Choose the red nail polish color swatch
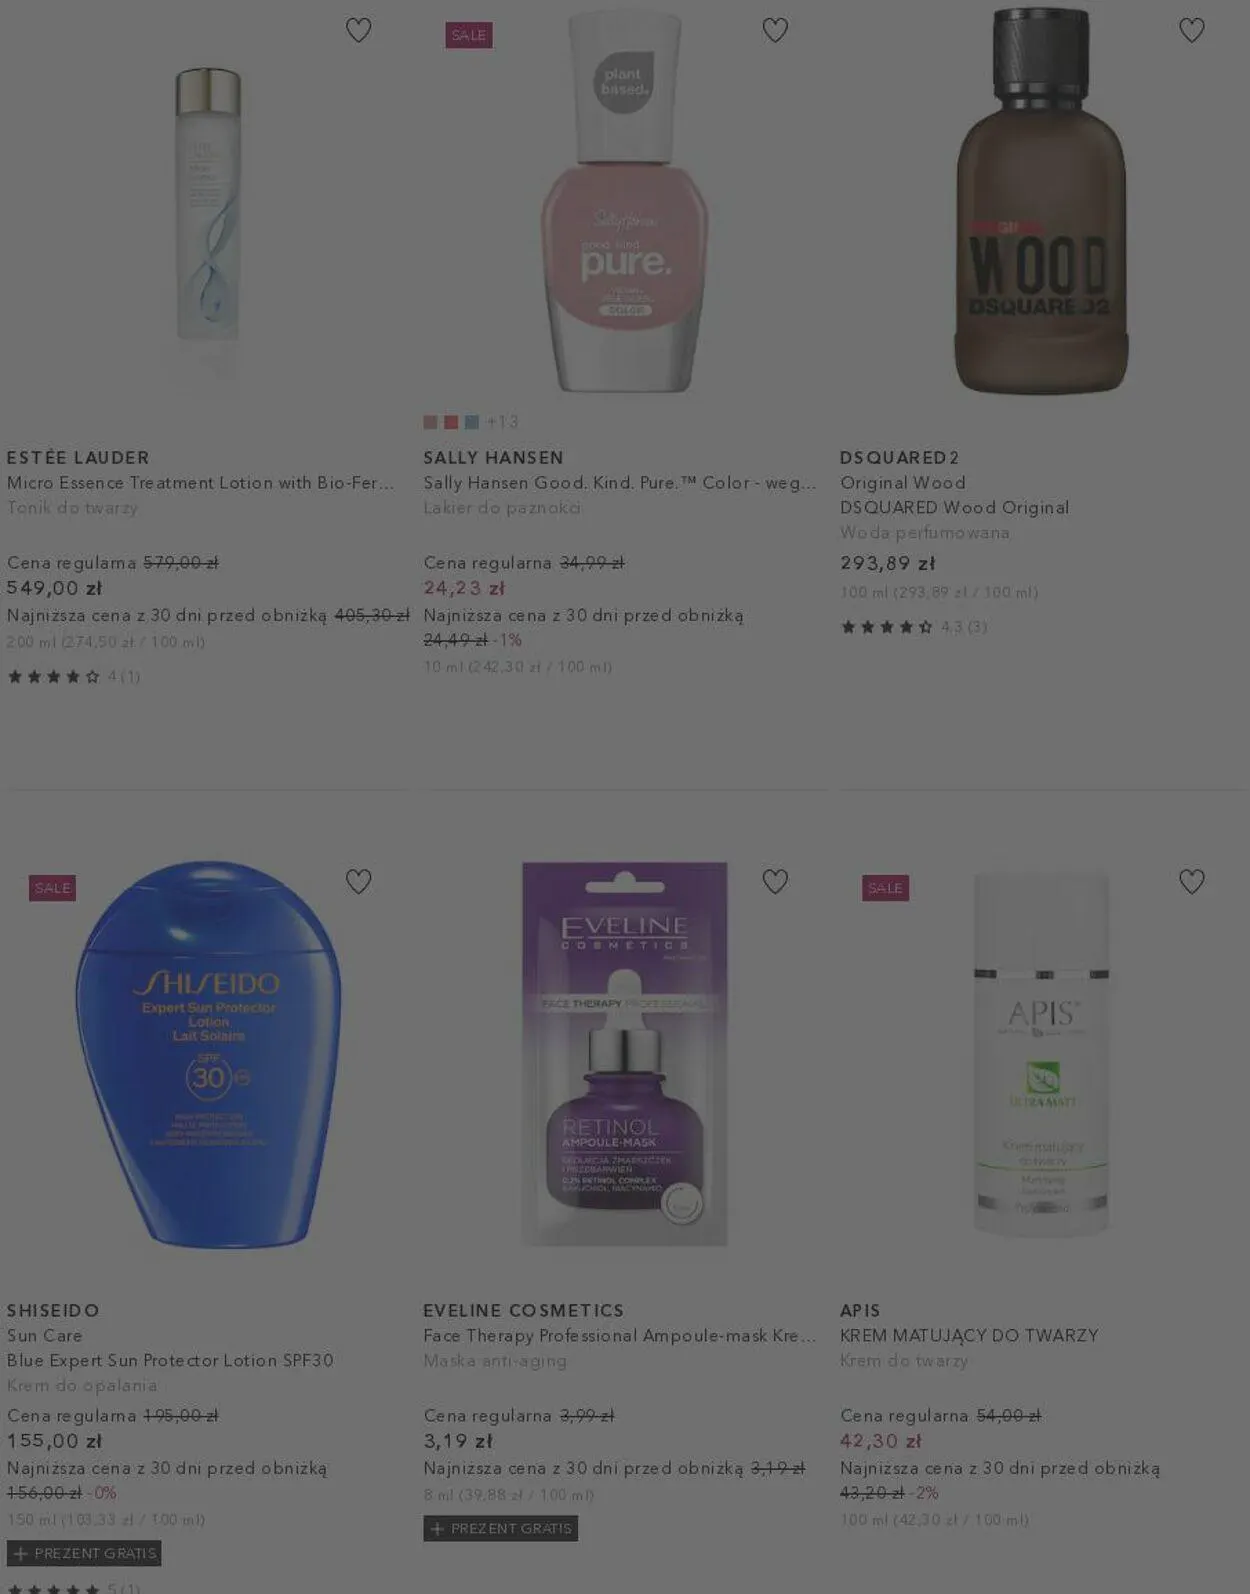The height and width of the screenshot is (1594, 1250). point(451,422)
